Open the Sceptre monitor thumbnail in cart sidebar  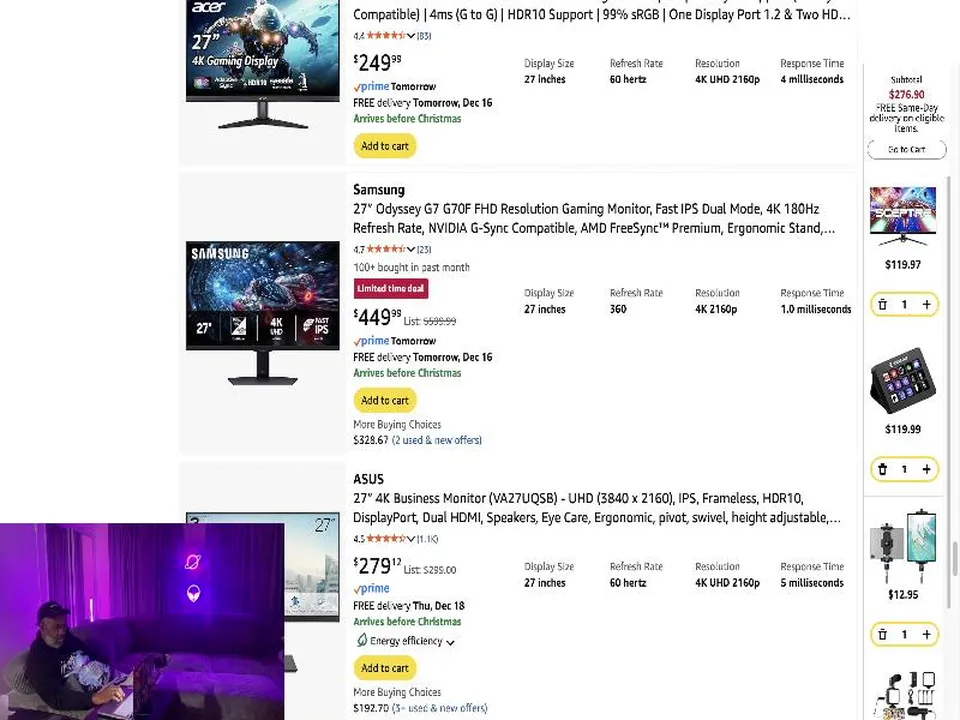coord(903,215)
